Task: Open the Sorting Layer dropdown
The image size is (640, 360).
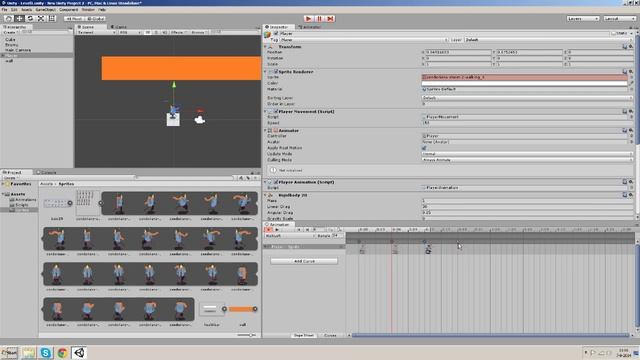Action: tap(527, 98)
